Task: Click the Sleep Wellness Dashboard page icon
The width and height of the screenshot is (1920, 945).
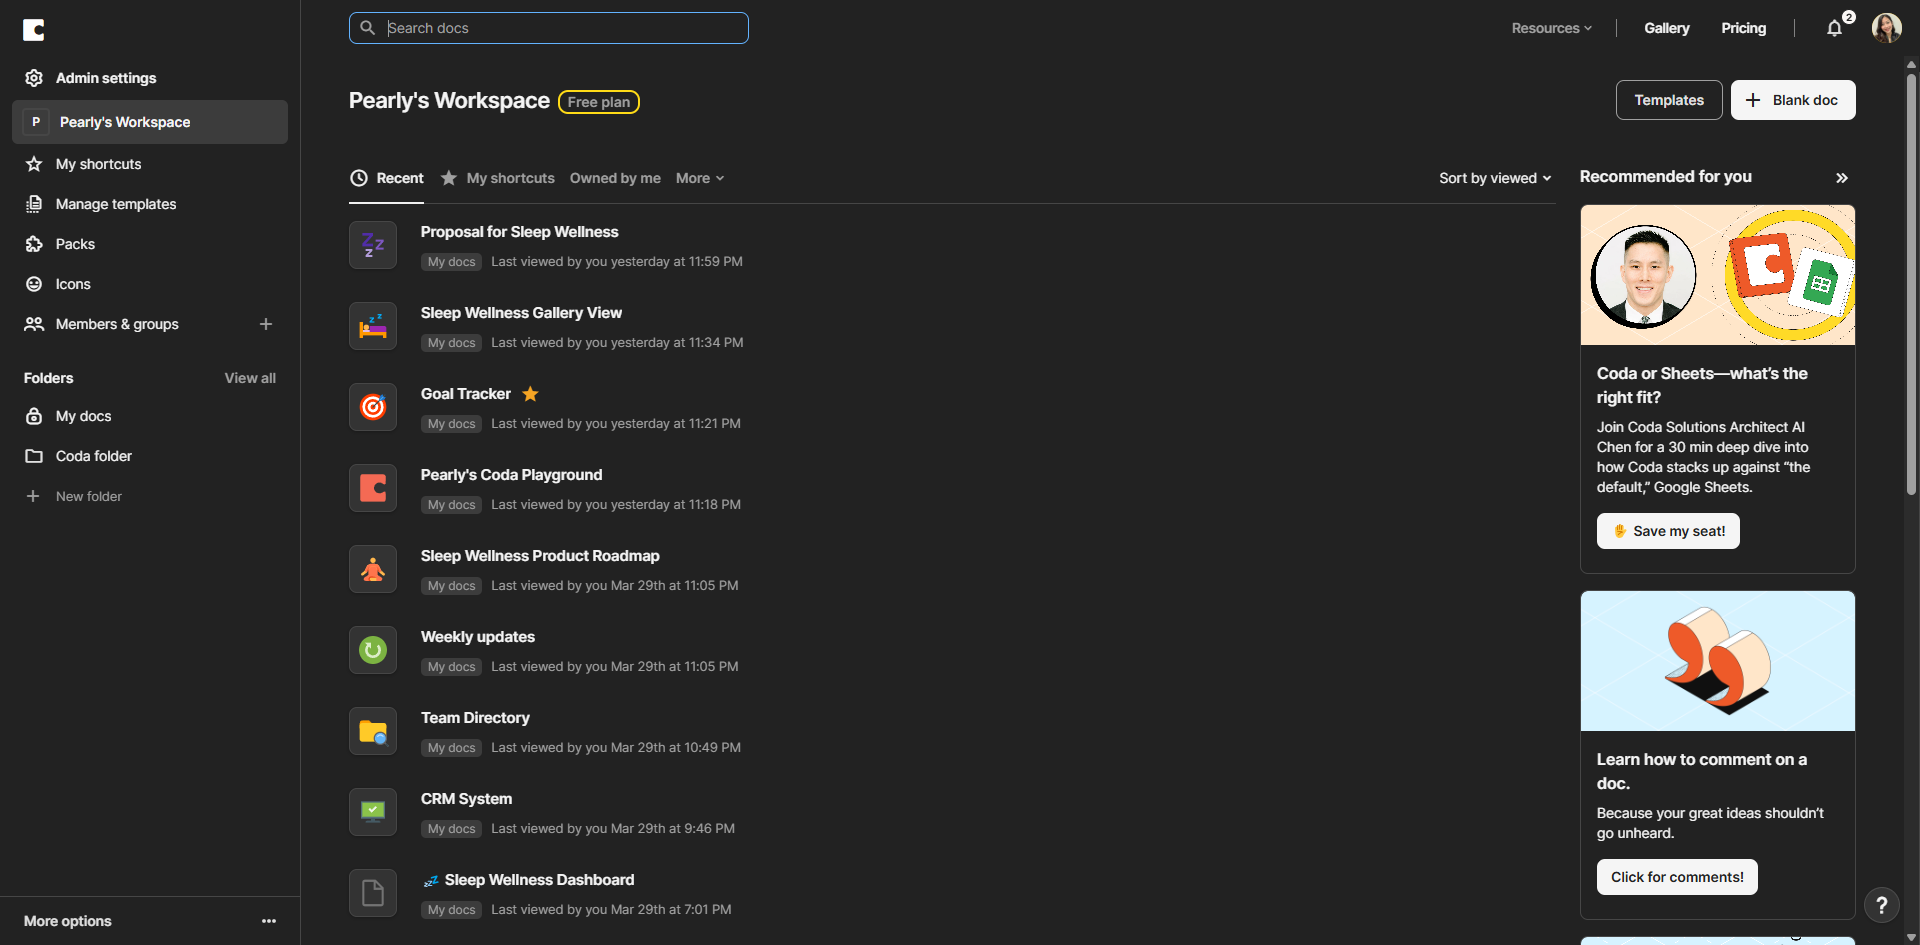Action: tap(373, 893)
